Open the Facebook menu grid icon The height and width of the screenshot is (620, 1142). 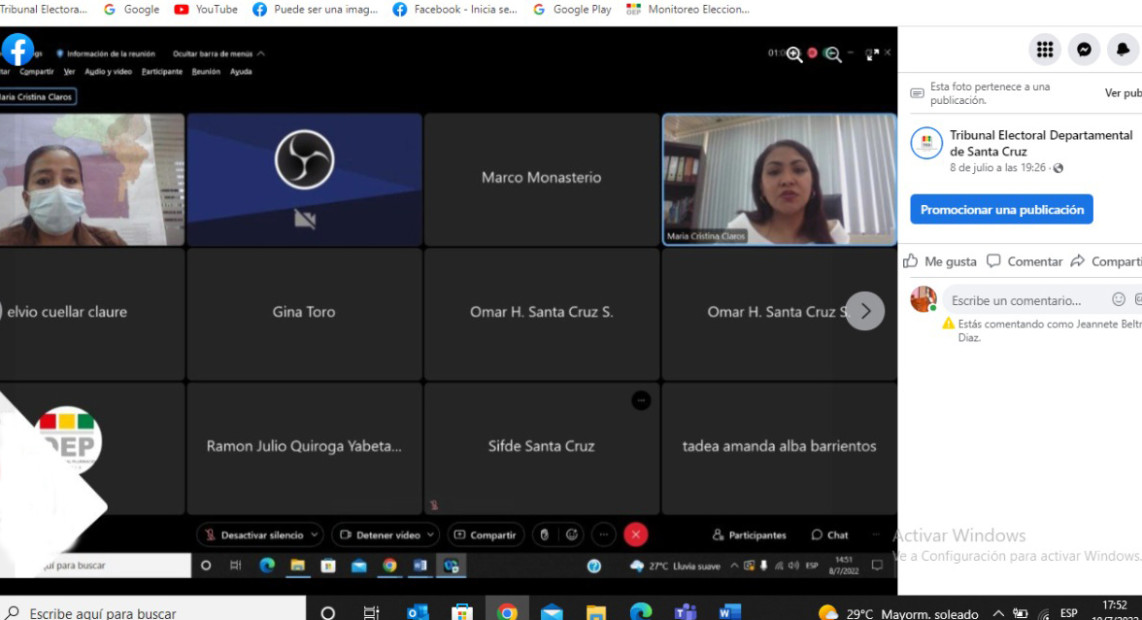[x=1044, y=49]
